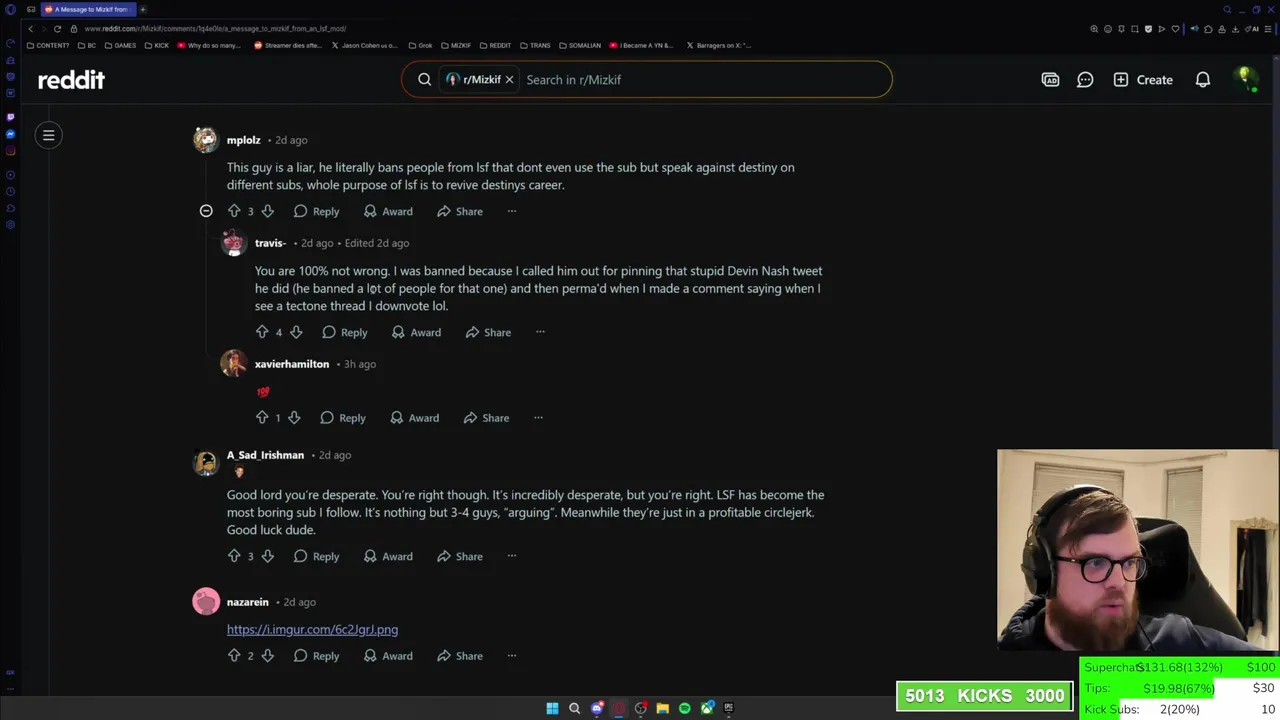
Task: Upvote mplolz's comment
Action: click(x=234, y=211)
